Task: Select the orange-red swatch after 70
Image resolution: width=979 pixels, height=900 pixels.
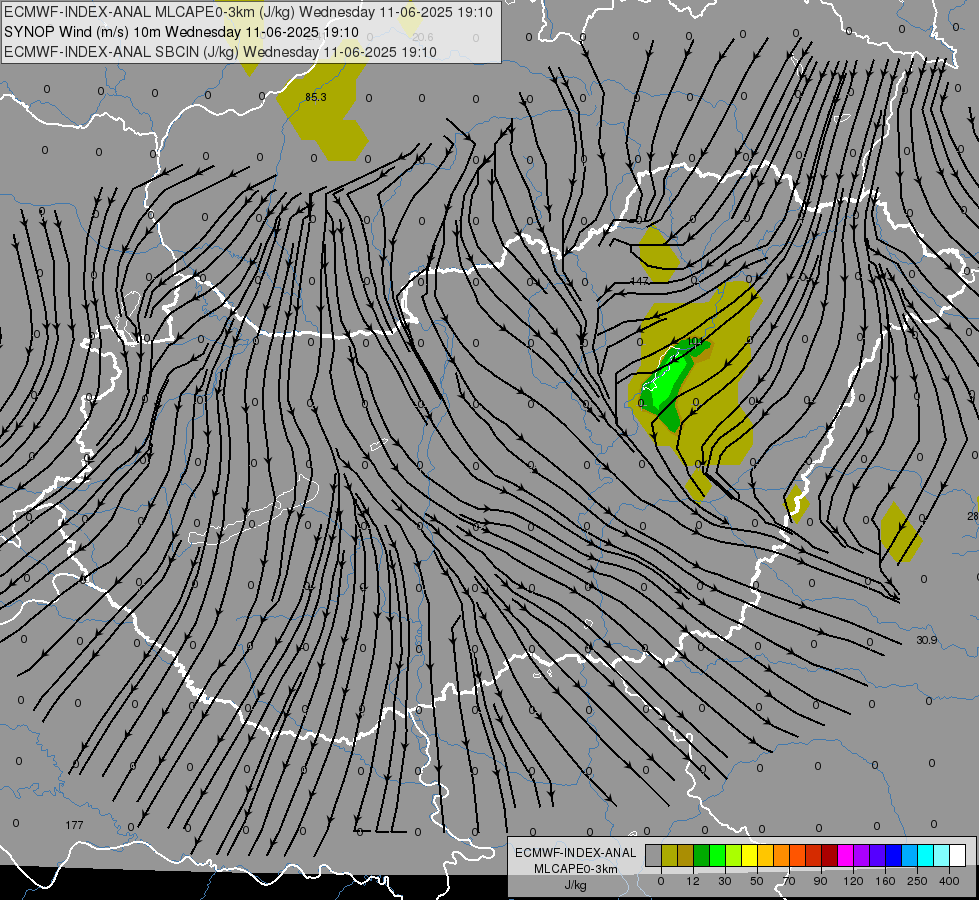Action: coord(798,855)
